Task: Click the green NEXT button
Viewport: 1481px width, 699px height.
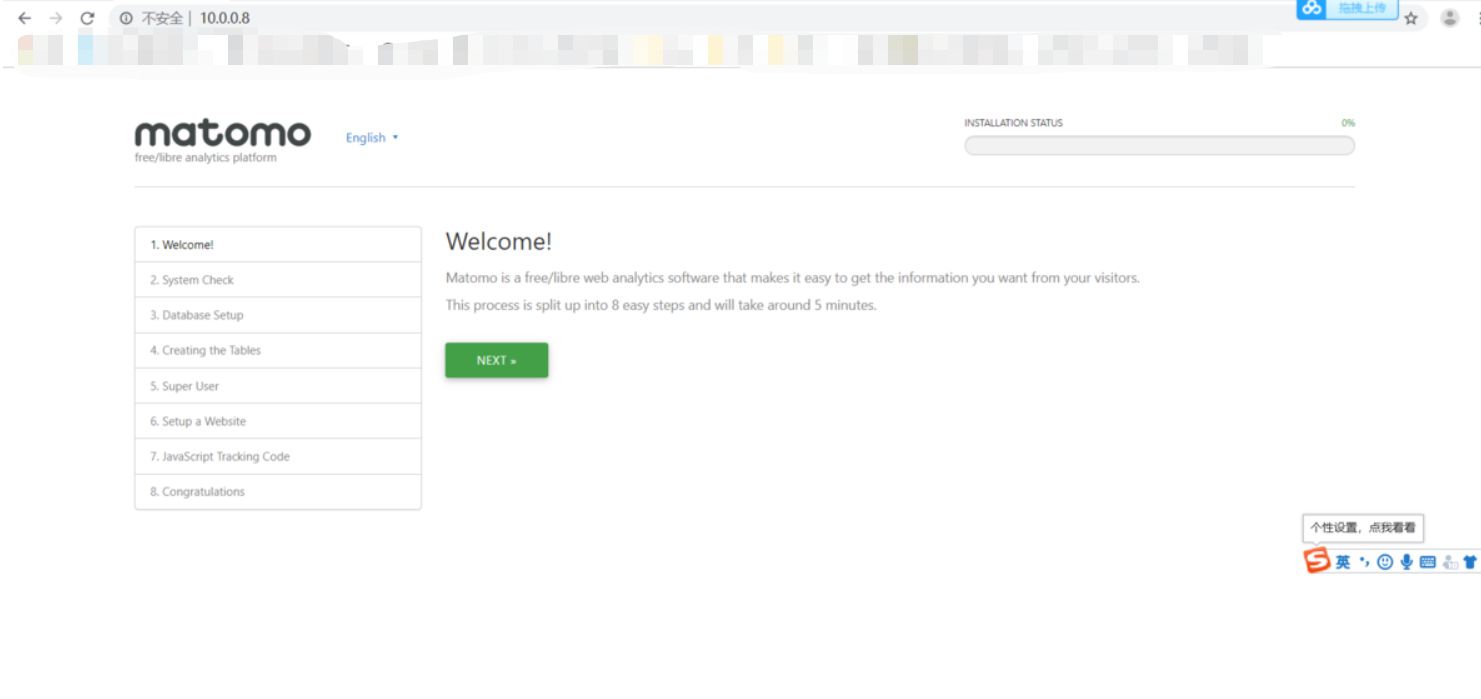Action: point(496,360)
